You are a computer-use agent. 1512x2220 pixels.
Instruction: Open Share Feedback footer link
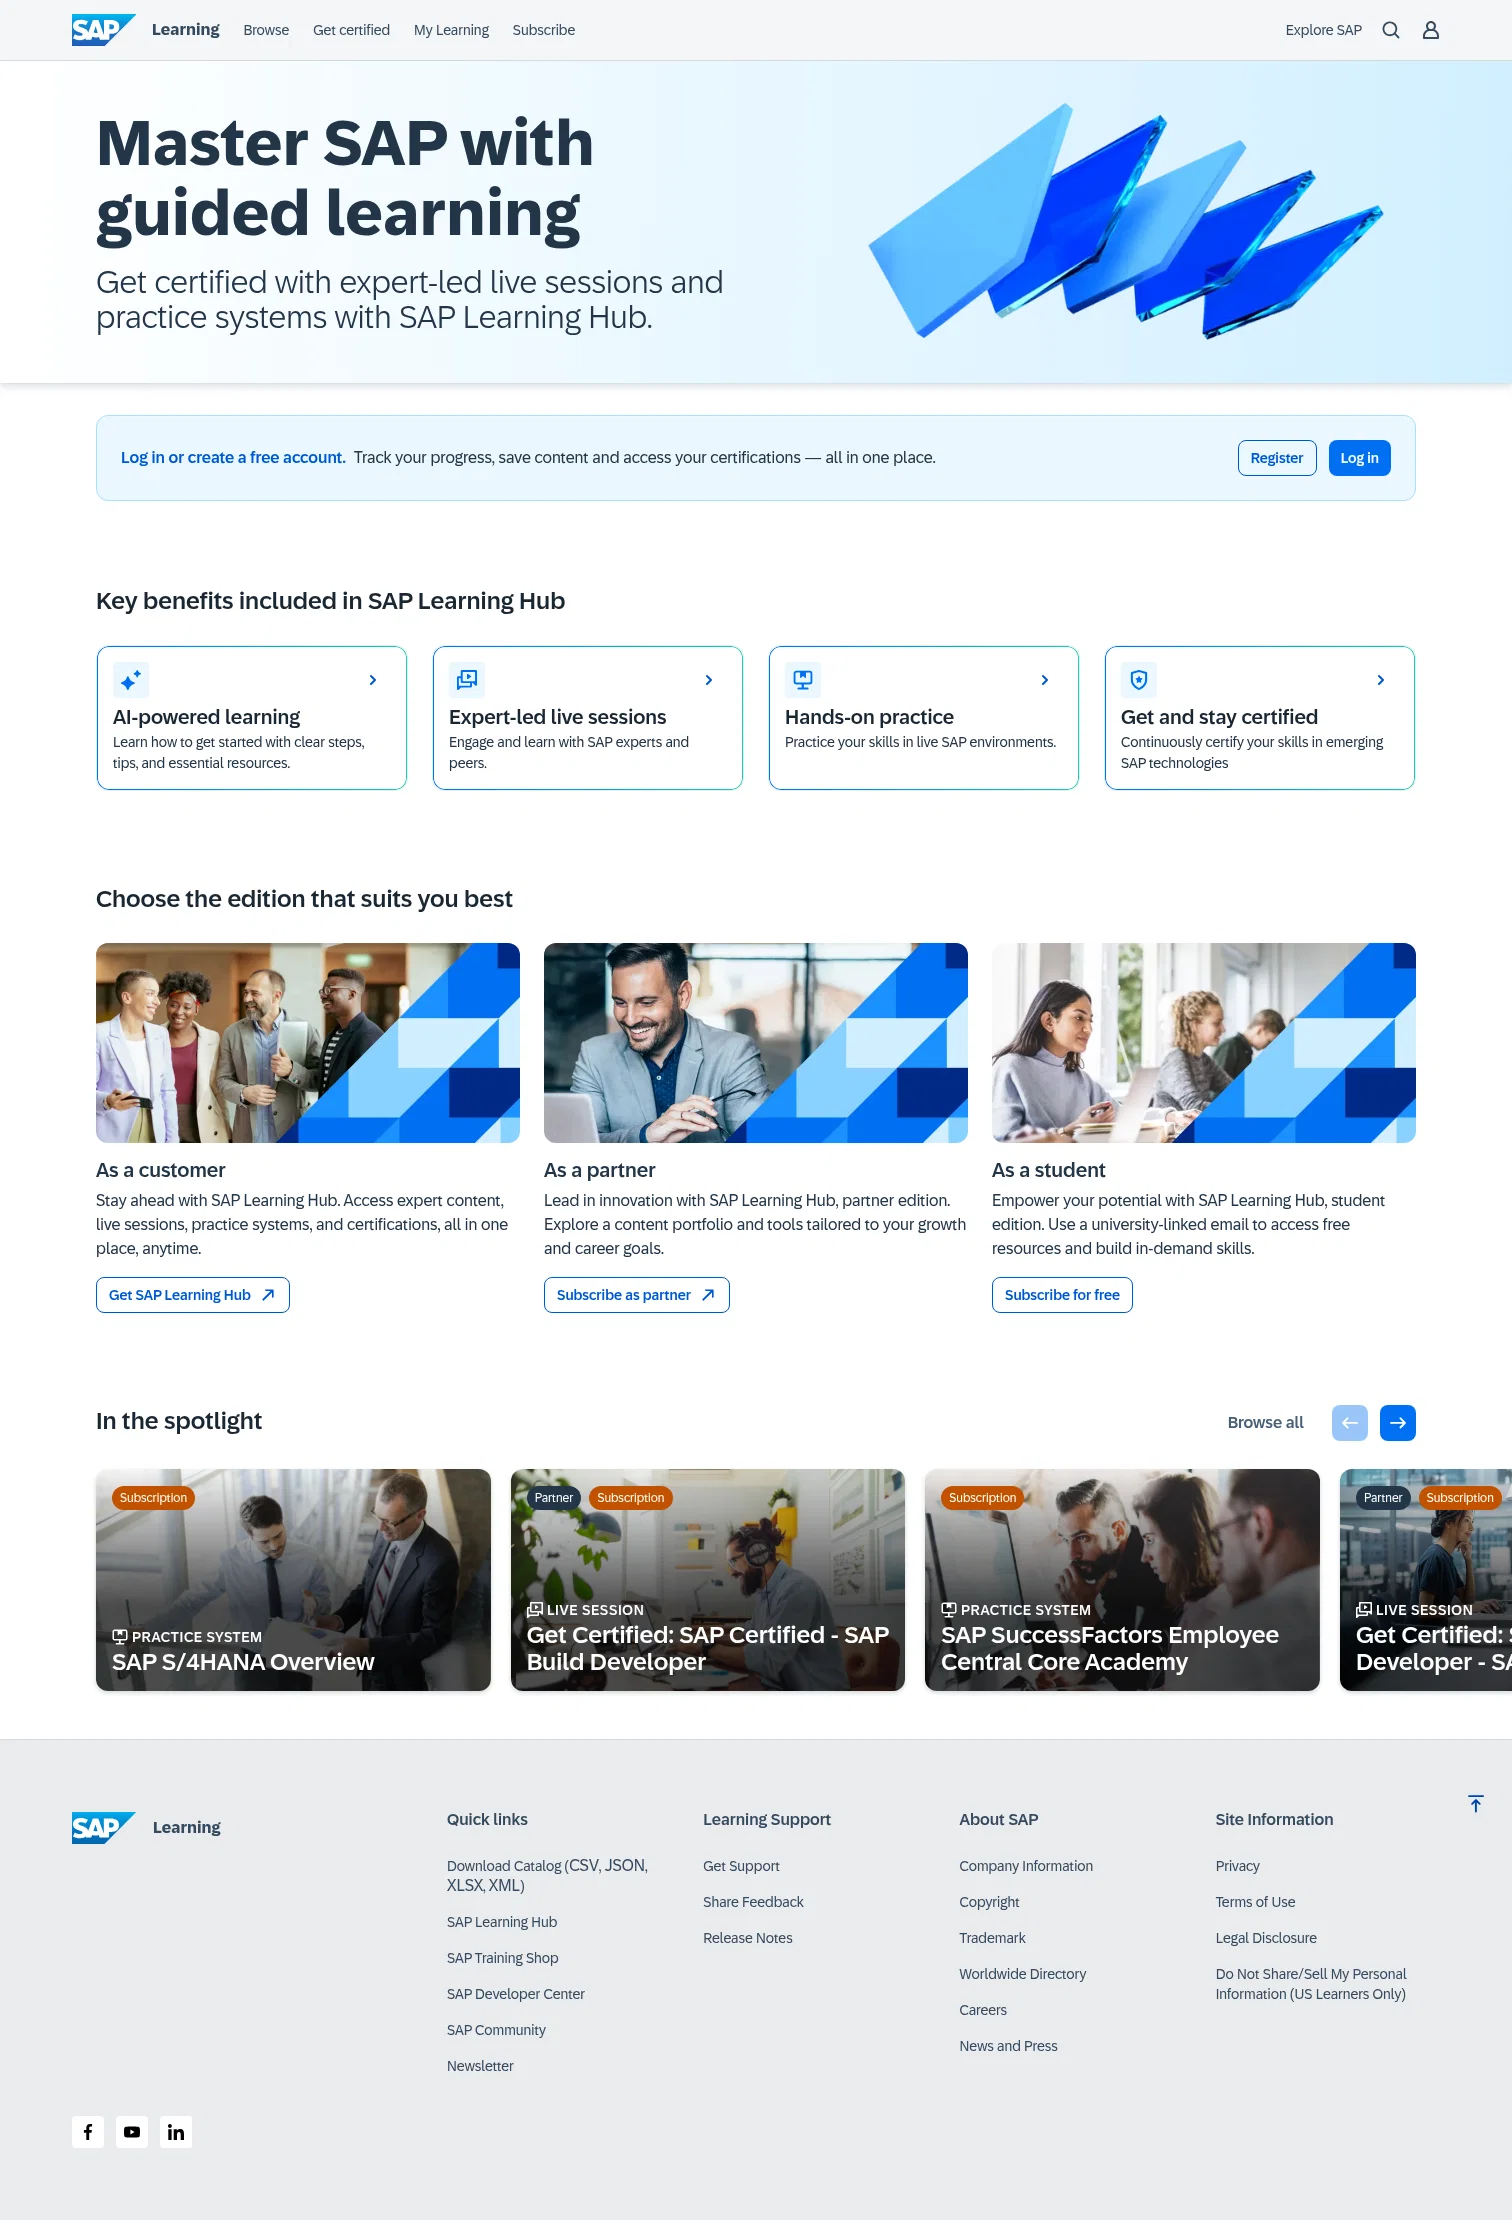click(x=753, y=1902)
